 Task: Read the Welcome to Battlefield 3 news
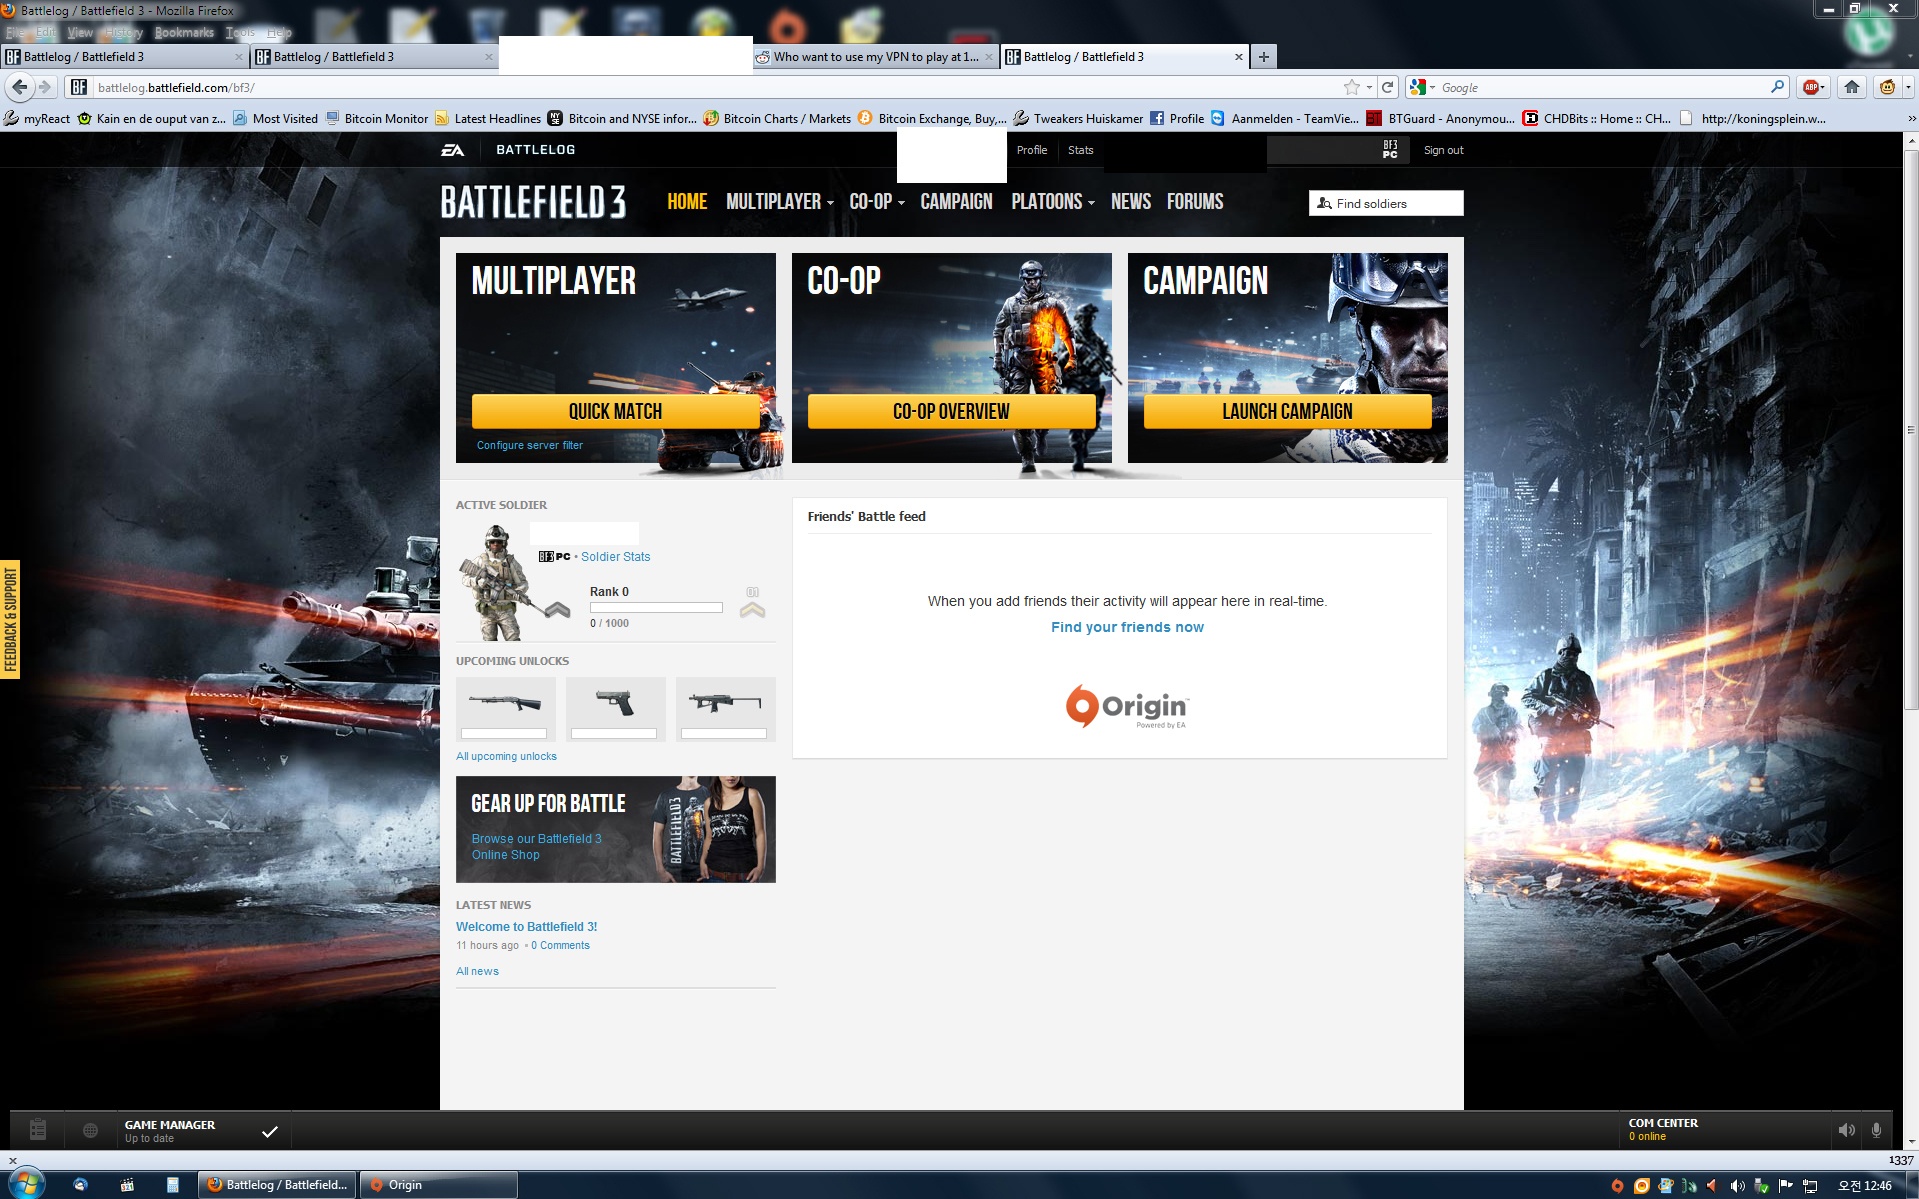click(x=527, y=927)
